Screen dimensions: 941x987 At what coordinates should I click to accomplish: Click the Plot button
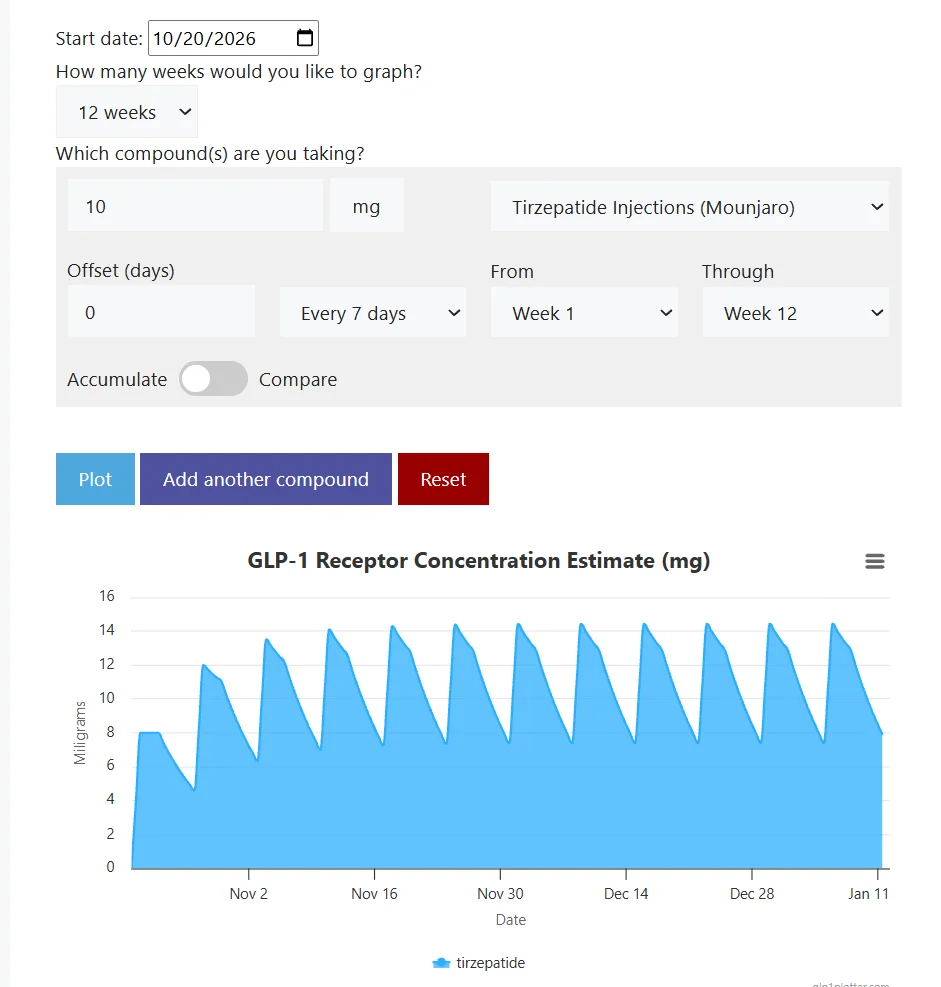[95, 479]
